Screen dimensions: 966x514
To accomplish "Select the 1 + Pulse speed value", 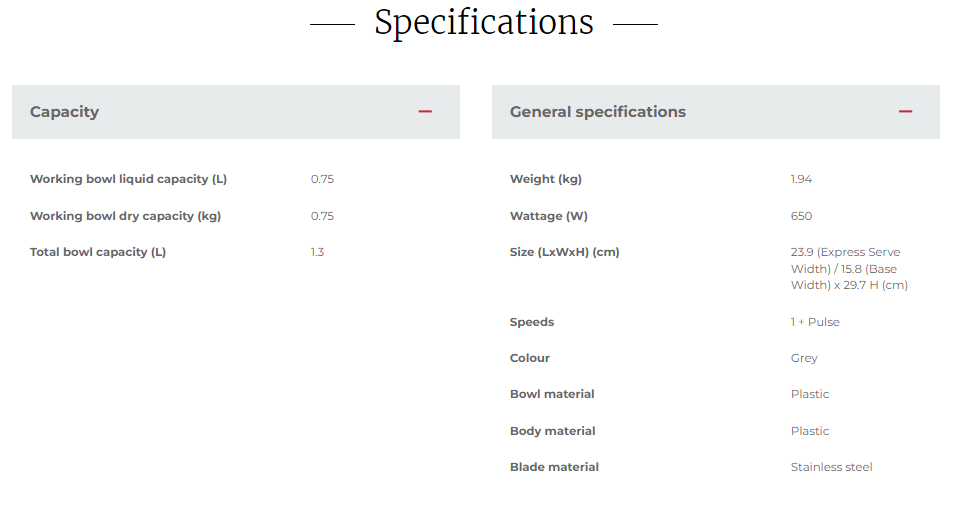I will pos(815,322).
